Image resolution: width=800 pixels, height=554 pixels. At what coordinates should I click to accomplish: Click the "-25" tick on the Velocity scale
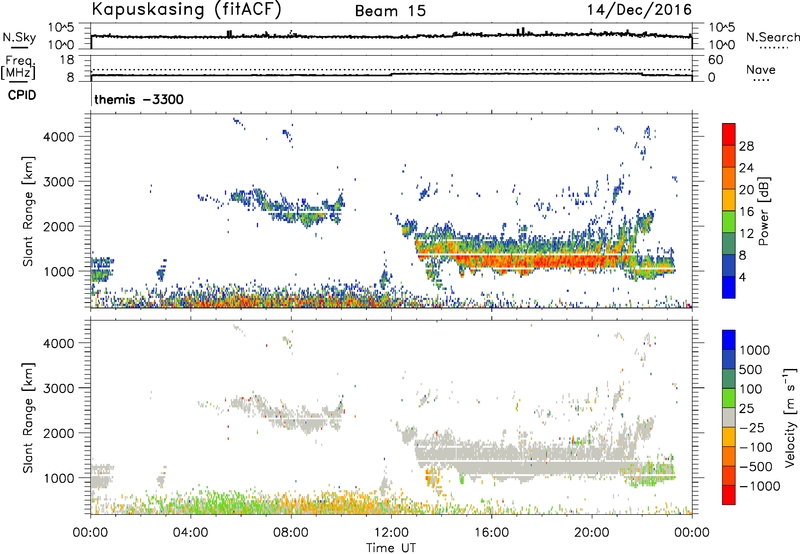[x=752, y=428]
